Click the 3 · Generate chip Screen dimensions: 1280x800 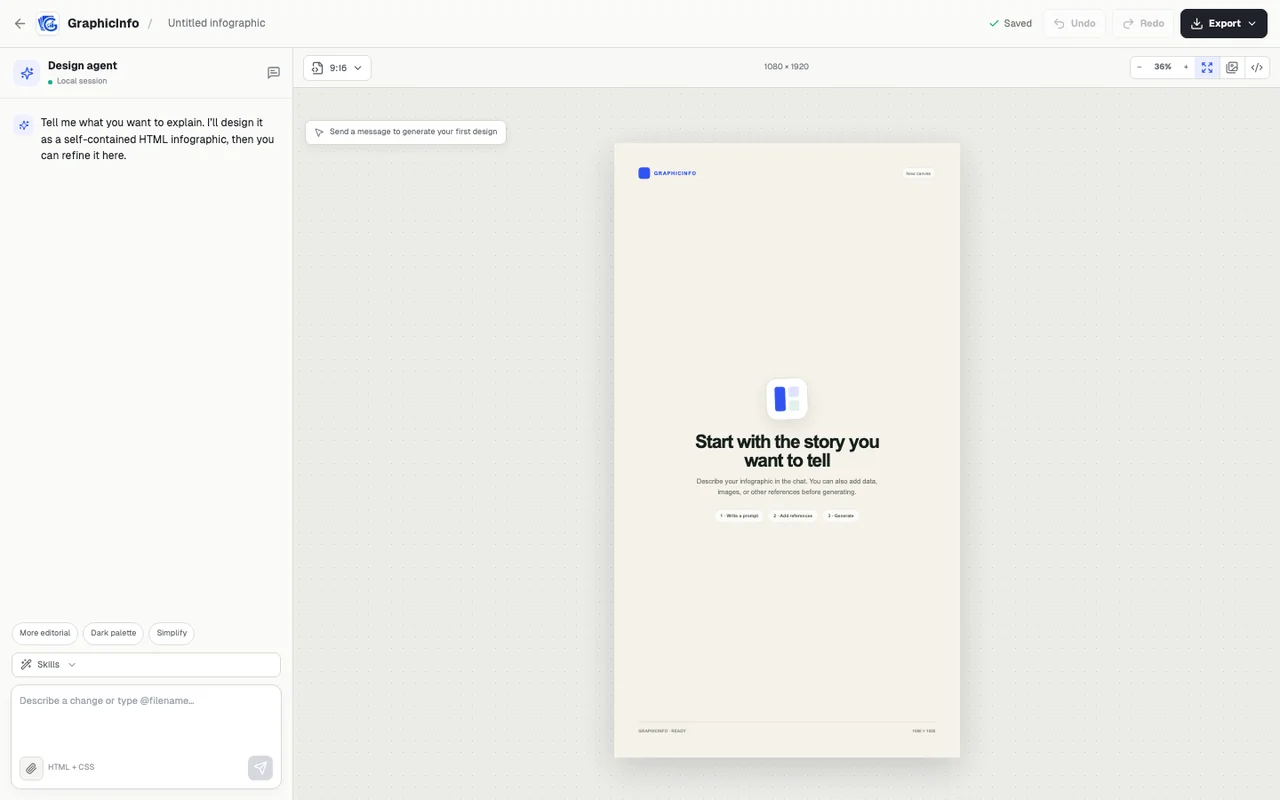coord(841,516)
